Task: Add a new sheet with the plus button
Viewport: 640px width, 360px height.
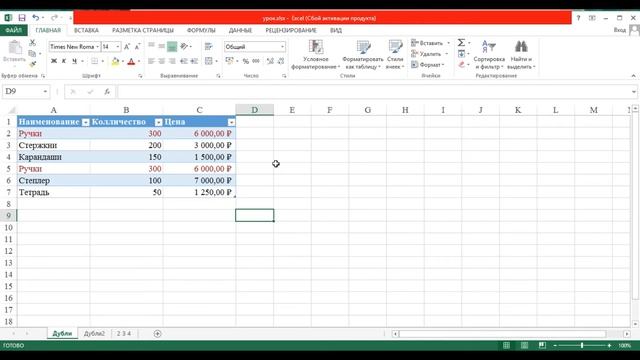Action: (157, 333)
